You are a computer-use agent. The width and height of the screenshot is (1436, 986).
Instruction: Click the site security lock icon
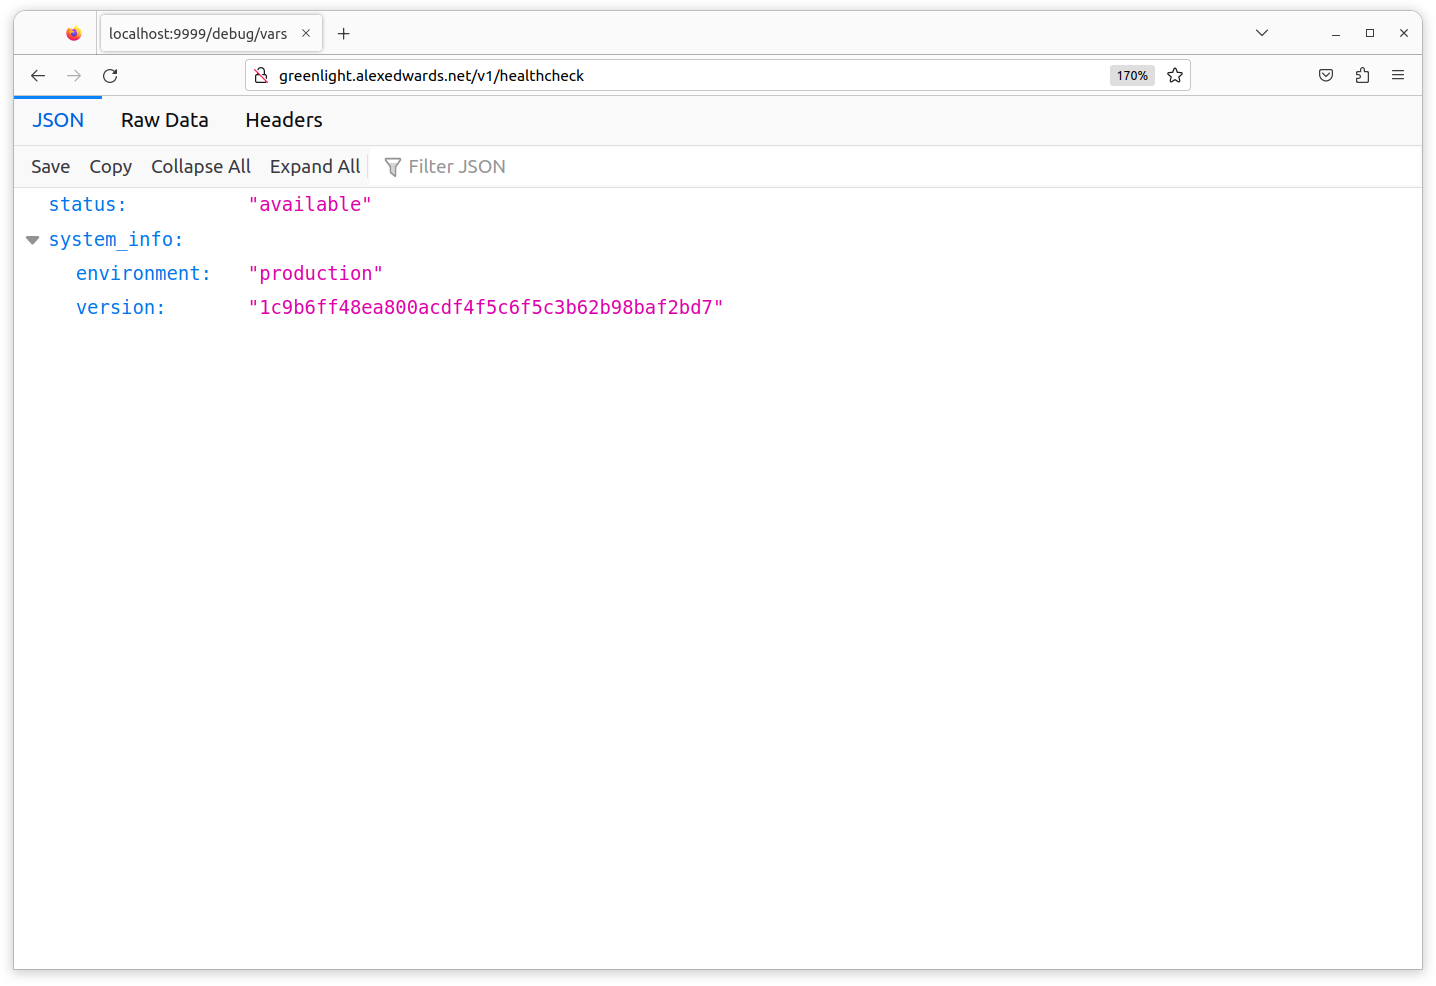point(261,76)
